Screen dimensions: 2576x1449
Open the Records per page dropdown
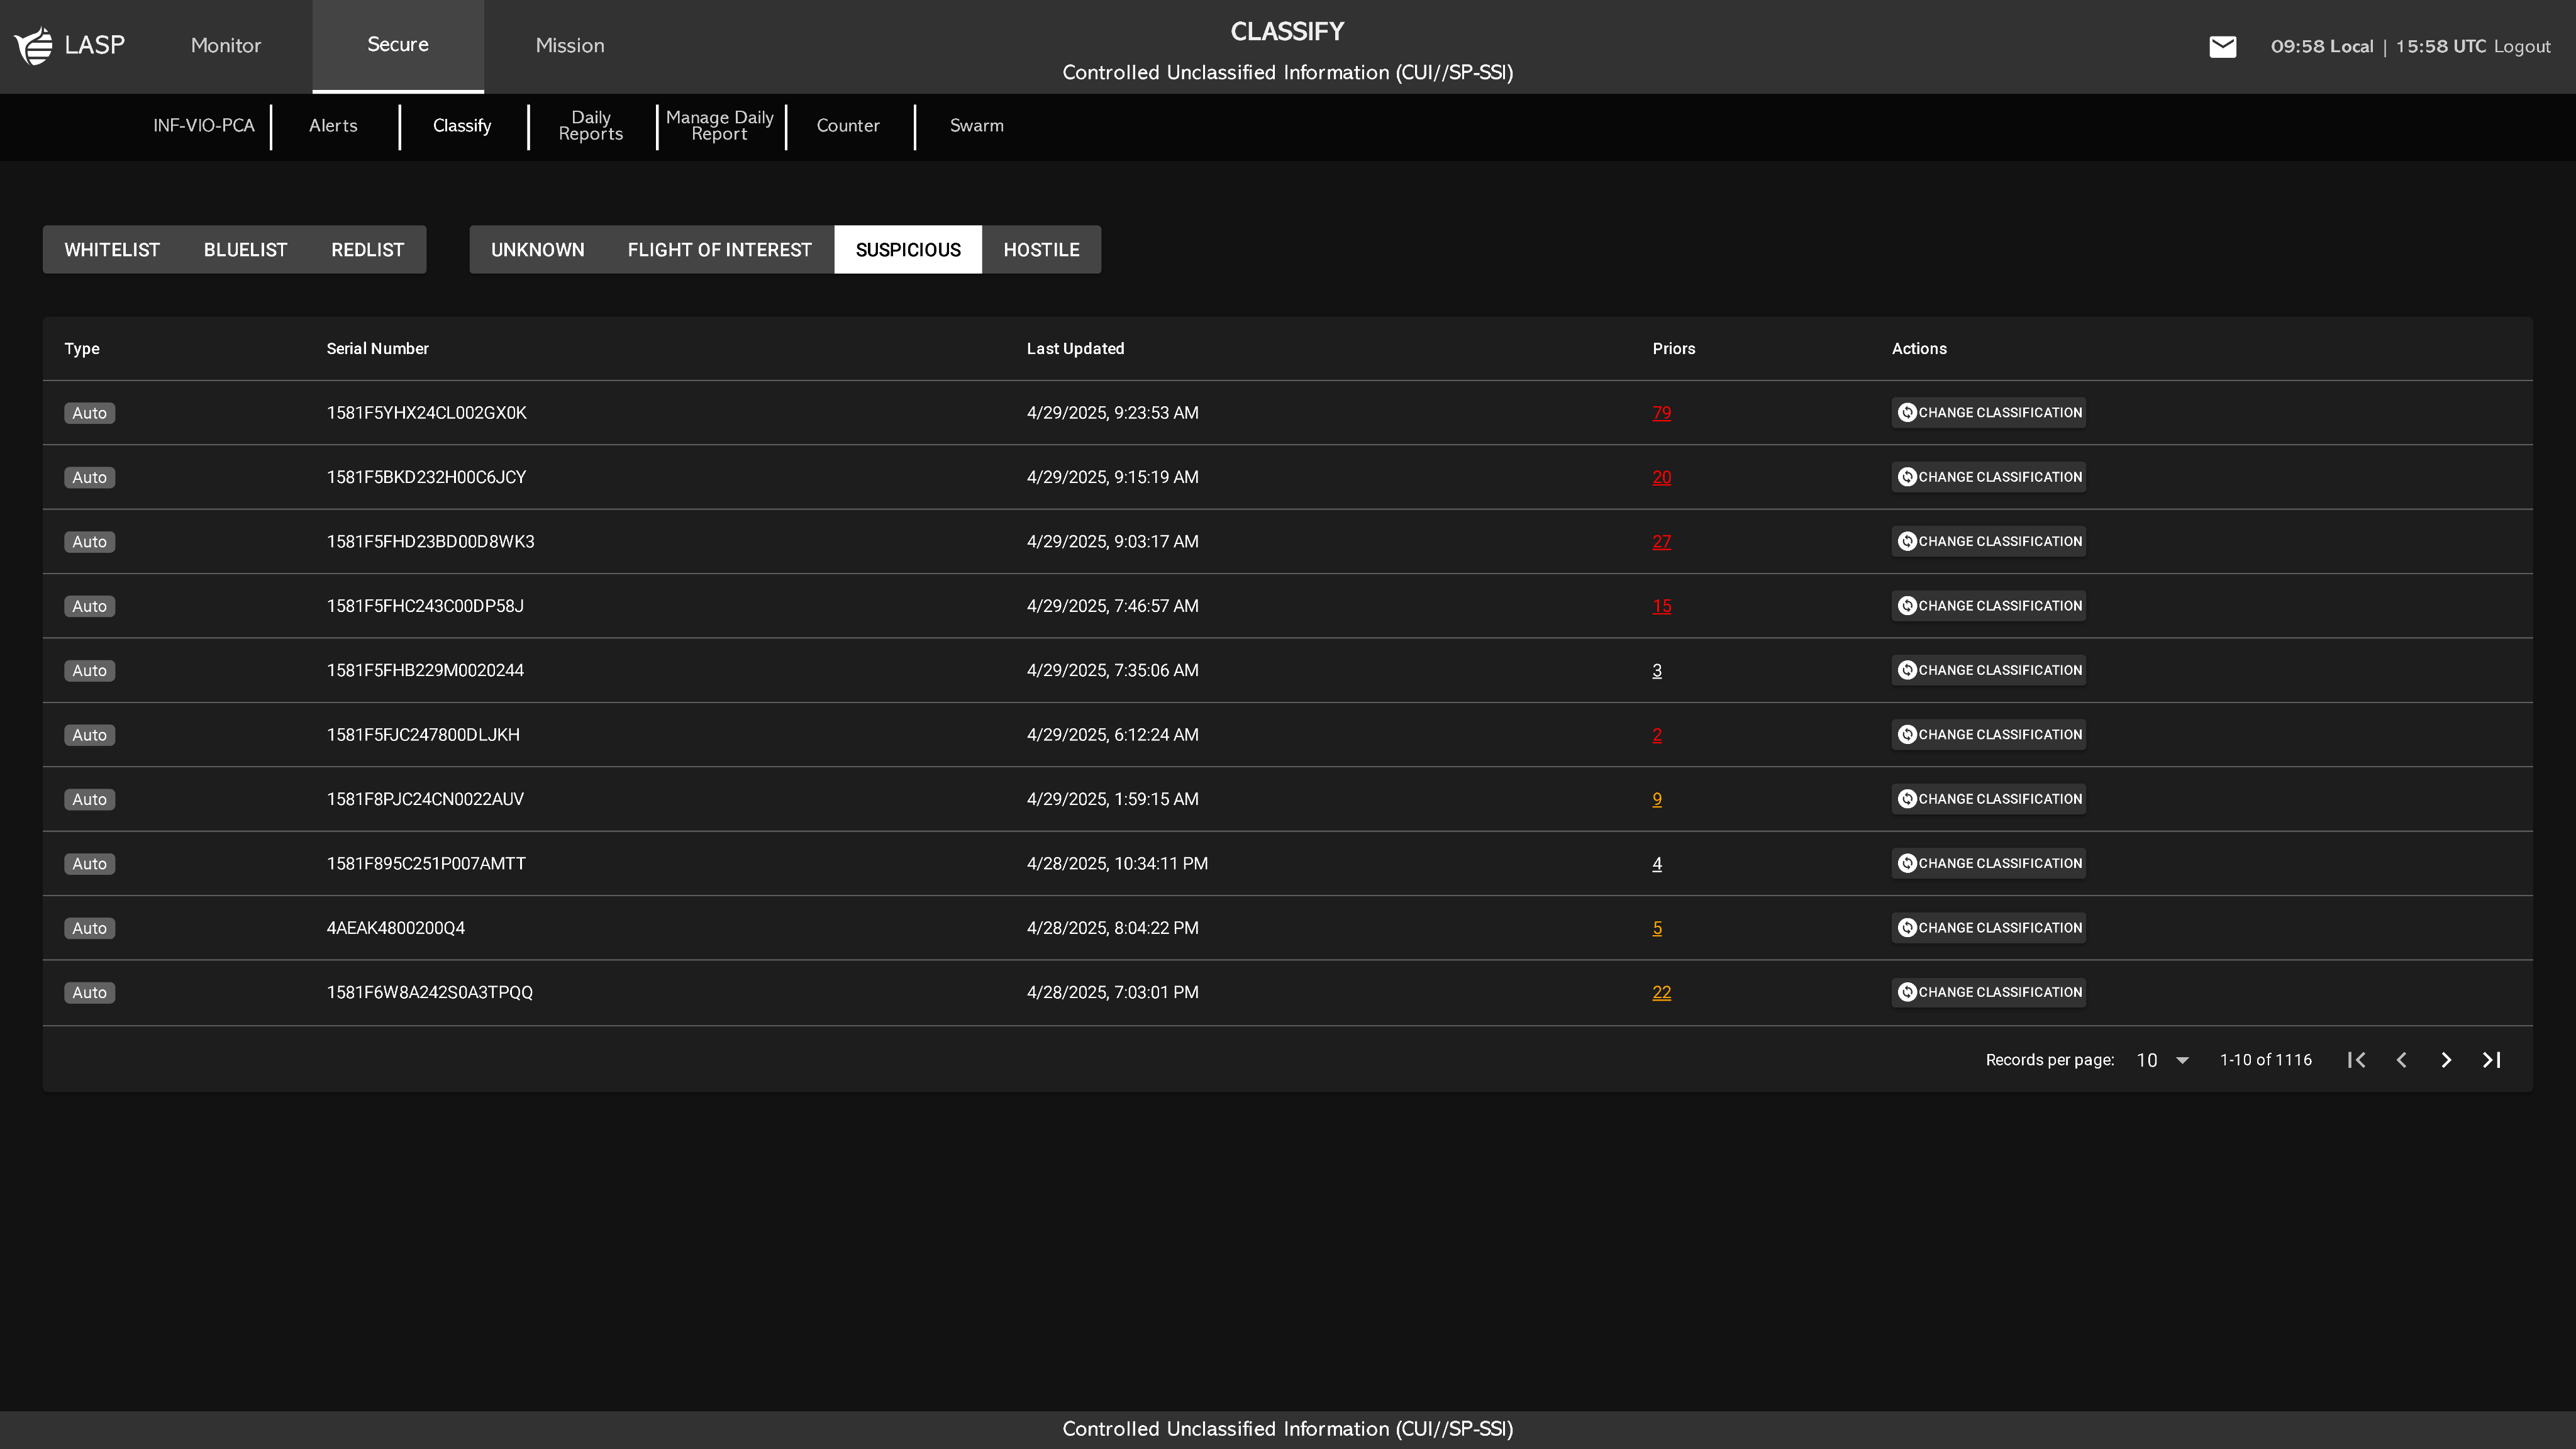pos(2162,1060)
